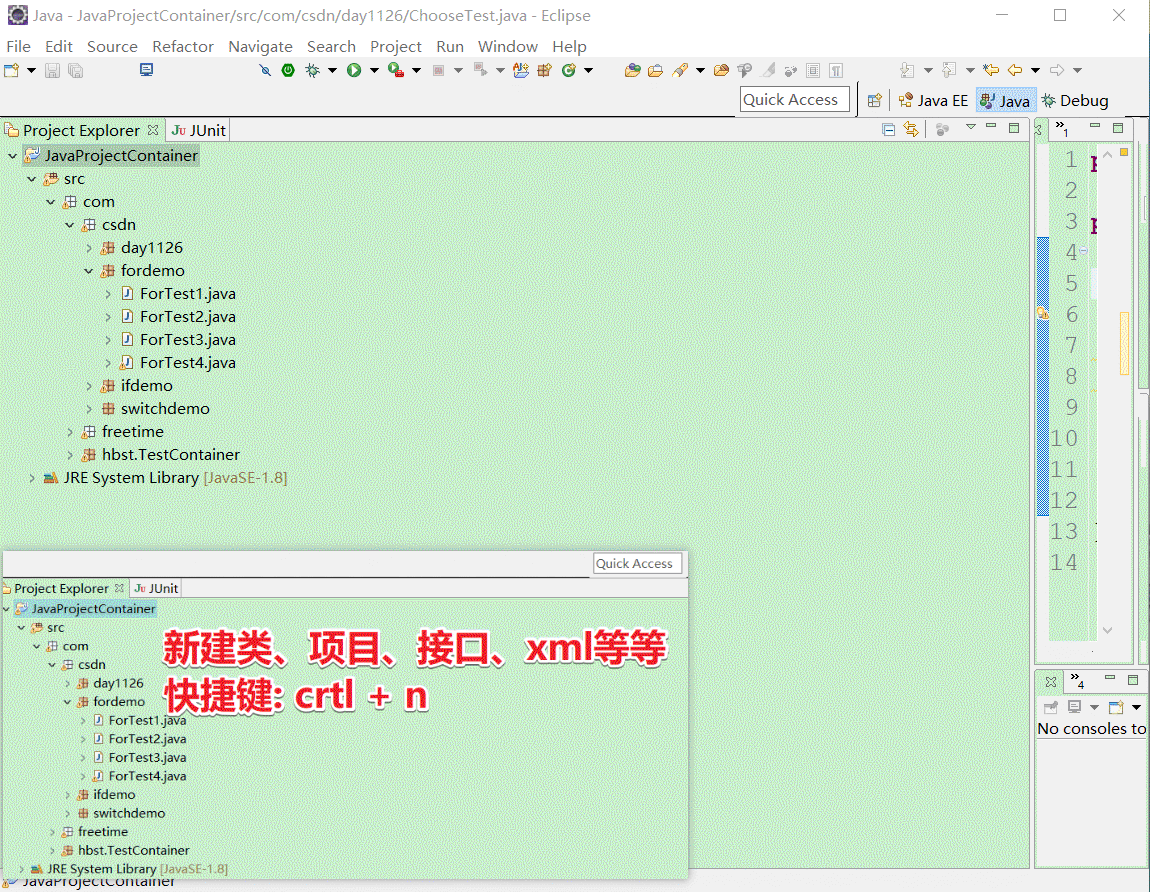Toggle Link with Editor in Project Explorer
This screenshot has width=1150, height=892.
911,130
